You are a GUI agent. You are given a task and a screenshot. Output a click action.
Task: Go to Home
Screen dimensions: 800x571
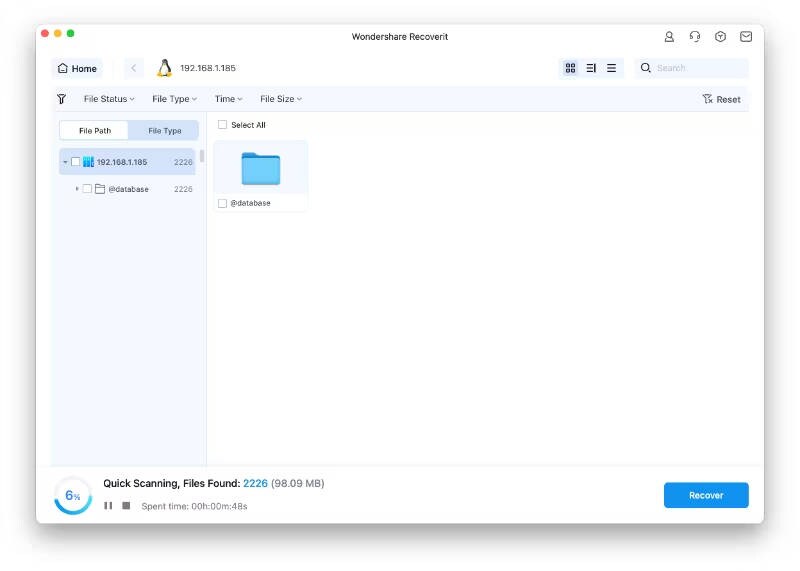pos(77,68)
